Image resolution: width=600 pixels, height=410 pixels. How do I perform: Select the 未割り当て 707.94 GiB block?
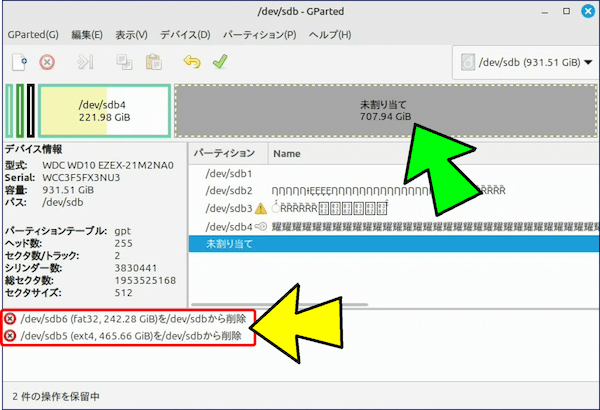click(385, 111)
